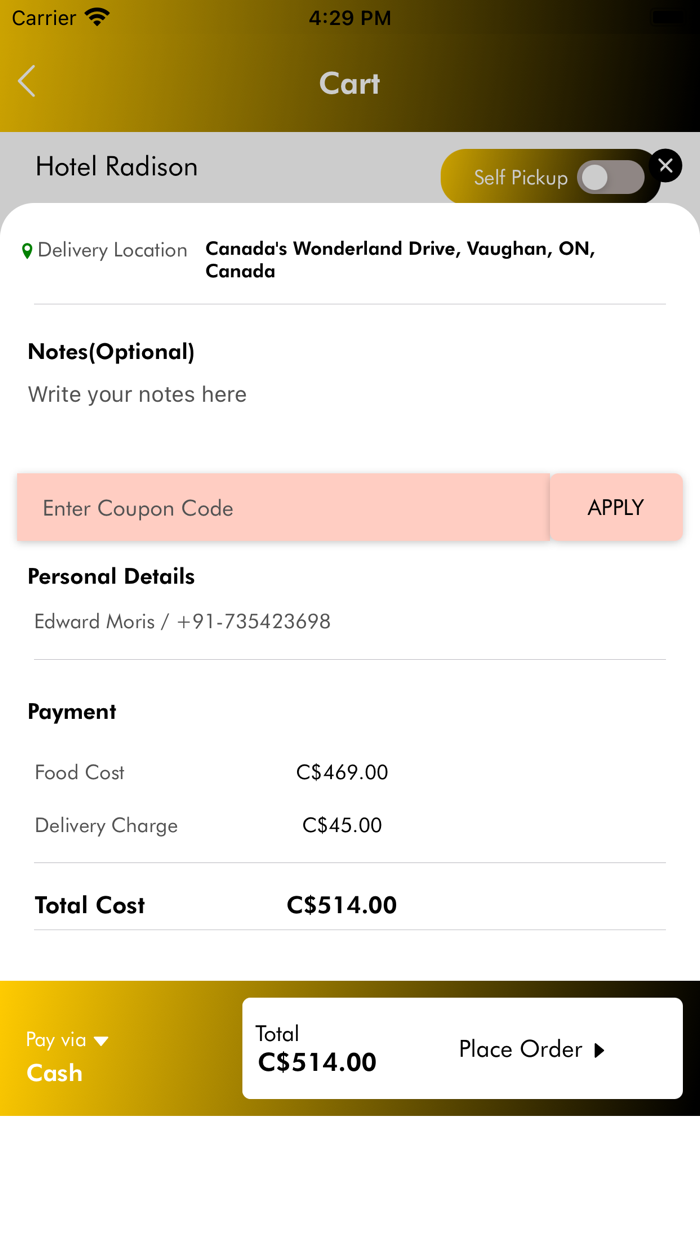Change the Canada's Wonderland Drive delivery address
Viewport: 700px width, 1244px height.
(400, 259)
